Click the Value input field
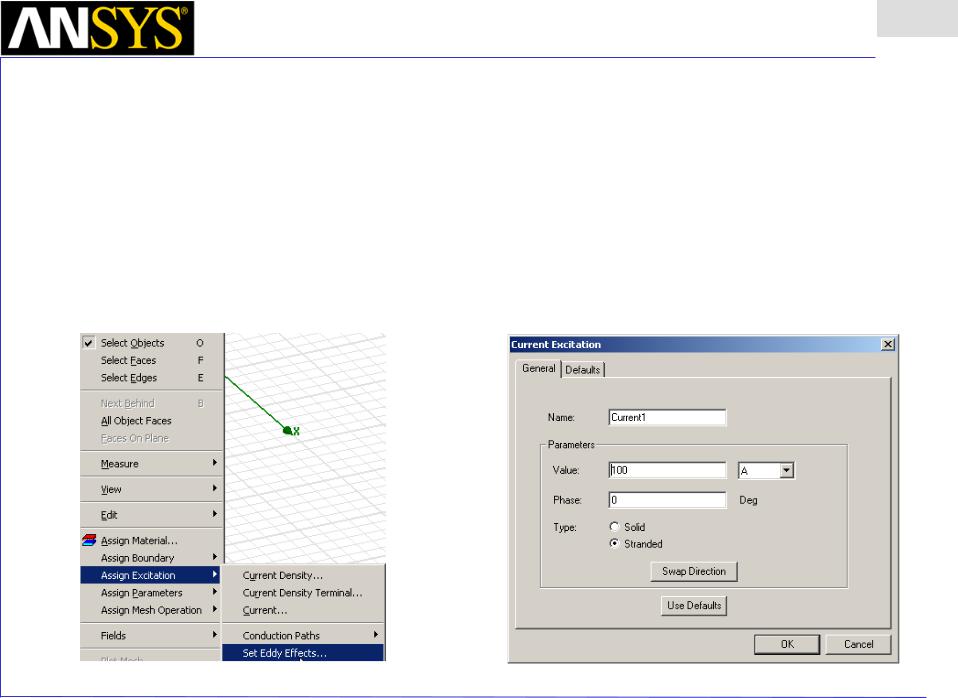Viewport: 958px width, 698px height. tap(667, 470)
